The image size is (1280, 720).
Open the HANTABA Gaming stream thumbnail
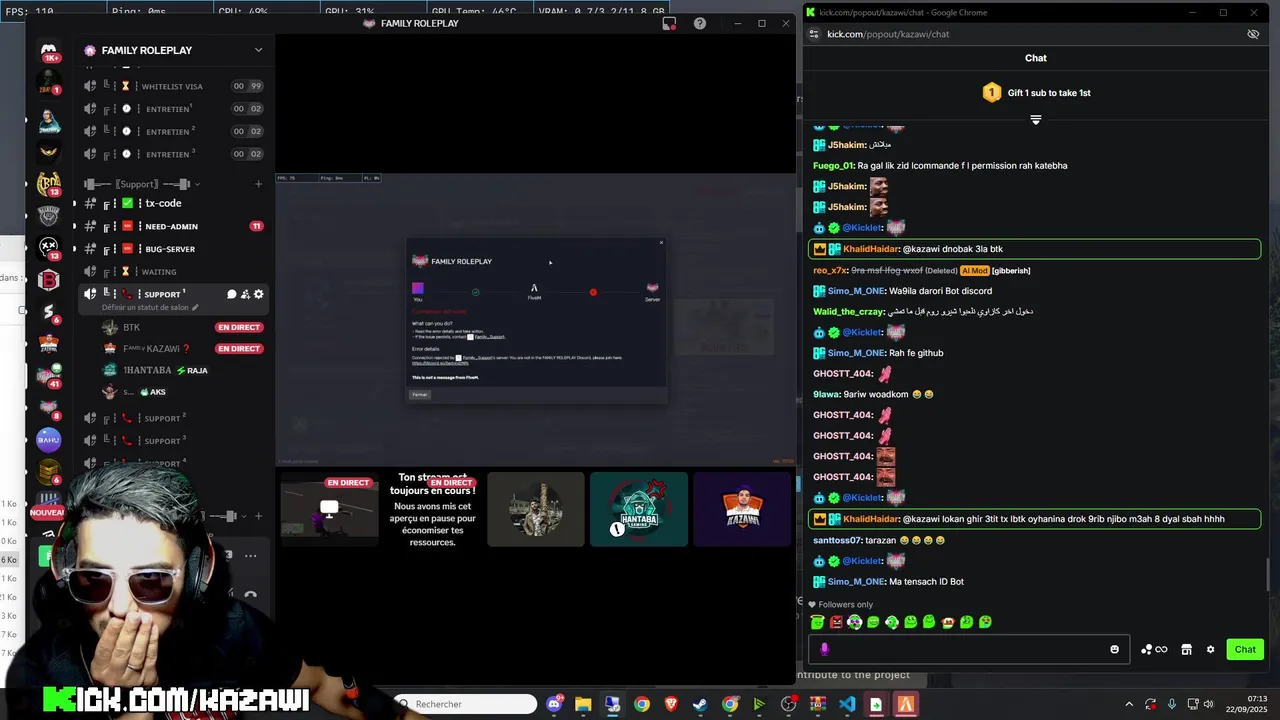click(639, 509)
